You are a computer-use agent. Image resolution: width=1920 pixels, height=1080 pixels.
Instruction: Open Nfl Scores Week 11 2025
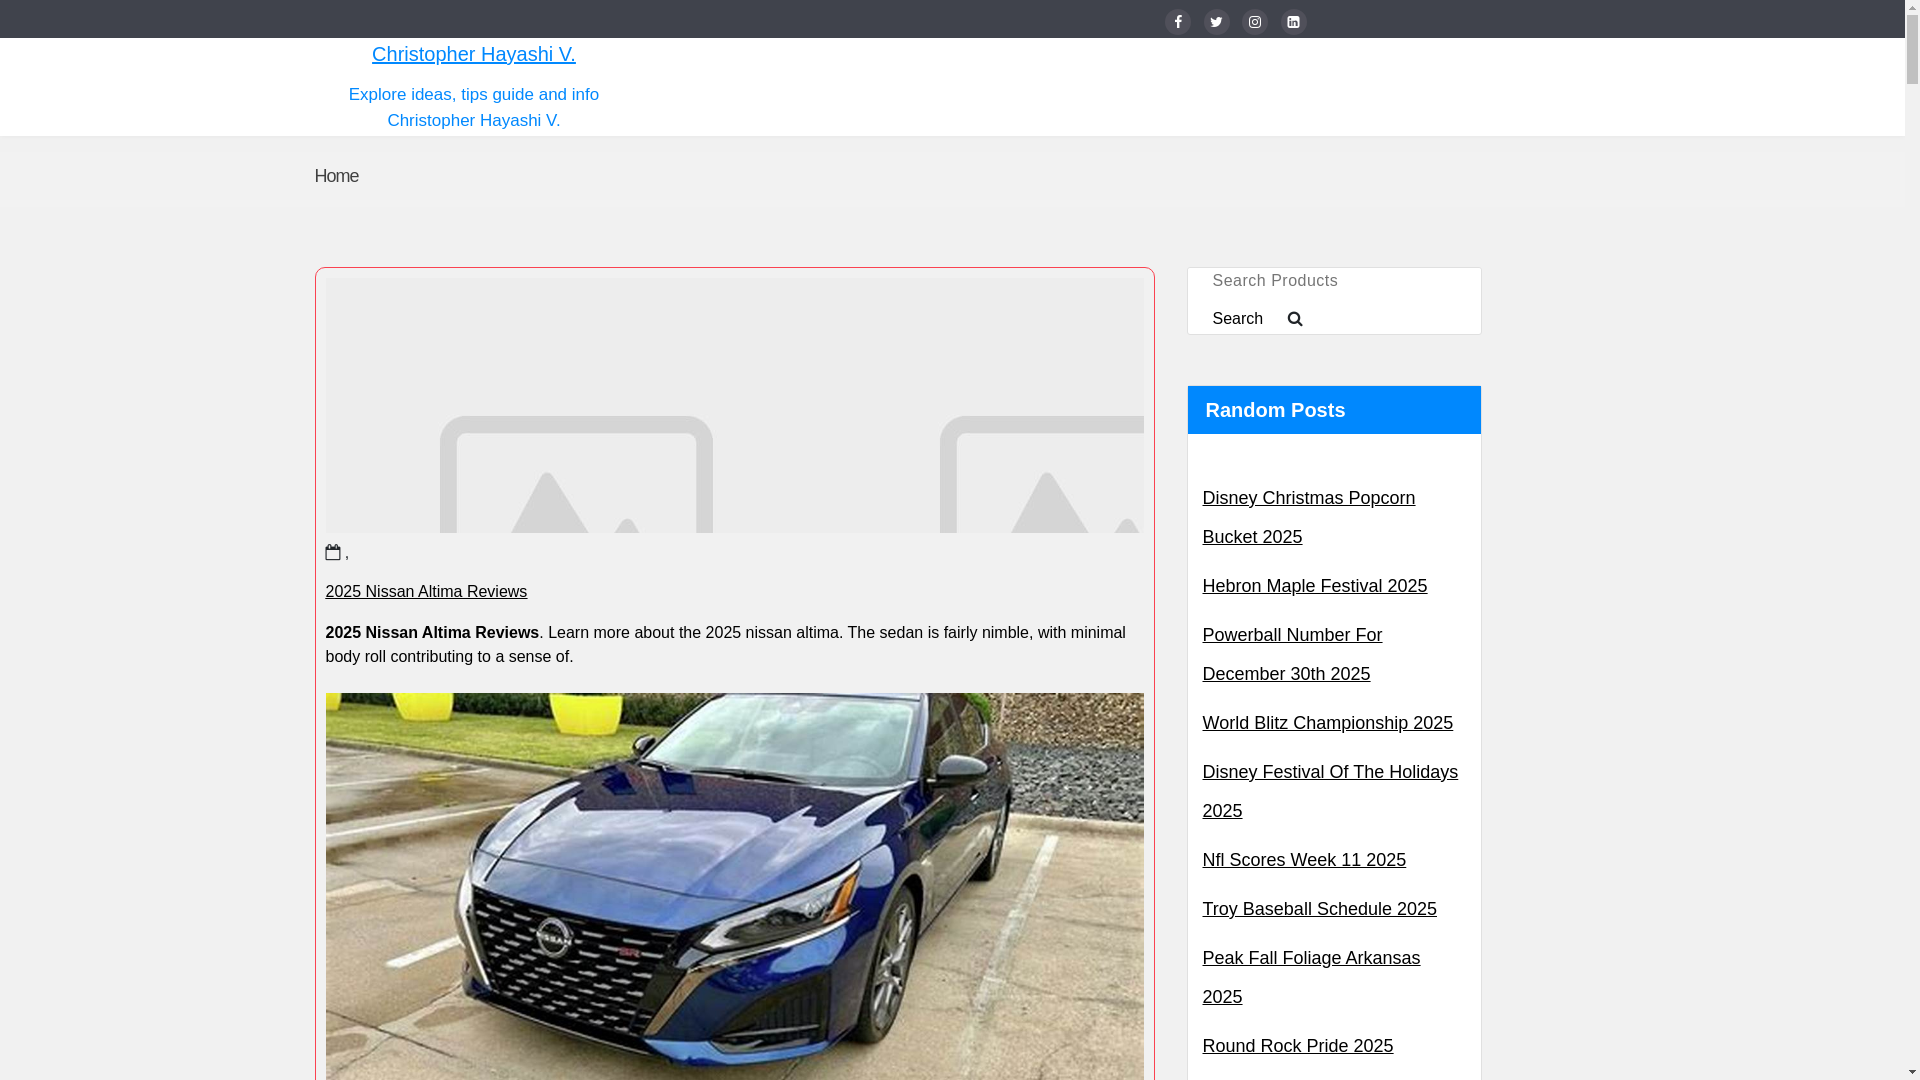(1304, 860)
